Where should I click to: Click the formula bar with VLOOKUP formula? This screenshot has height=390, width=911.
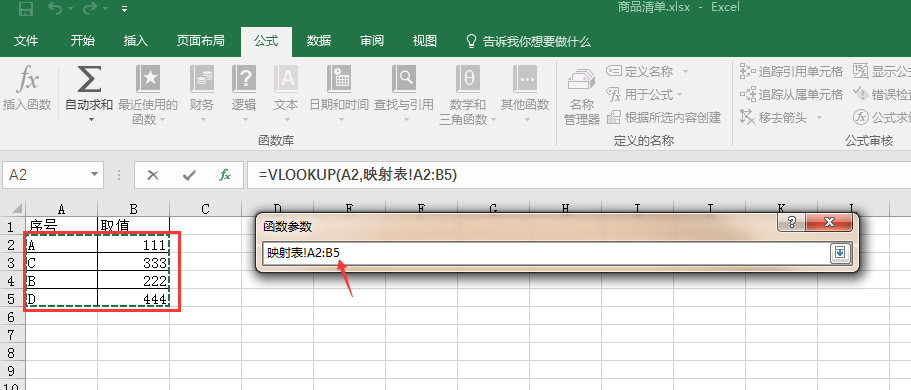(579, 175)
